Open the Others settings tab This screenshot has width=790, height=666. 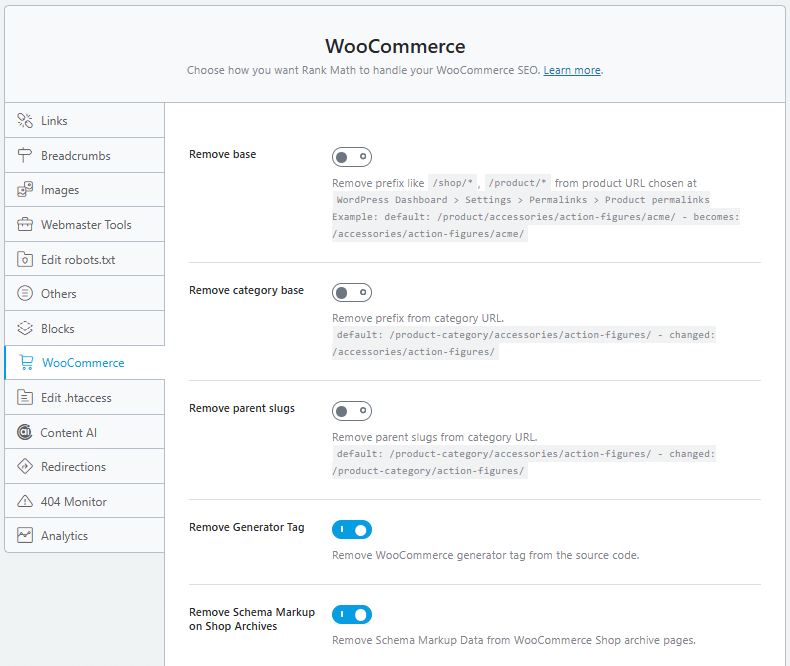(59, 294)
